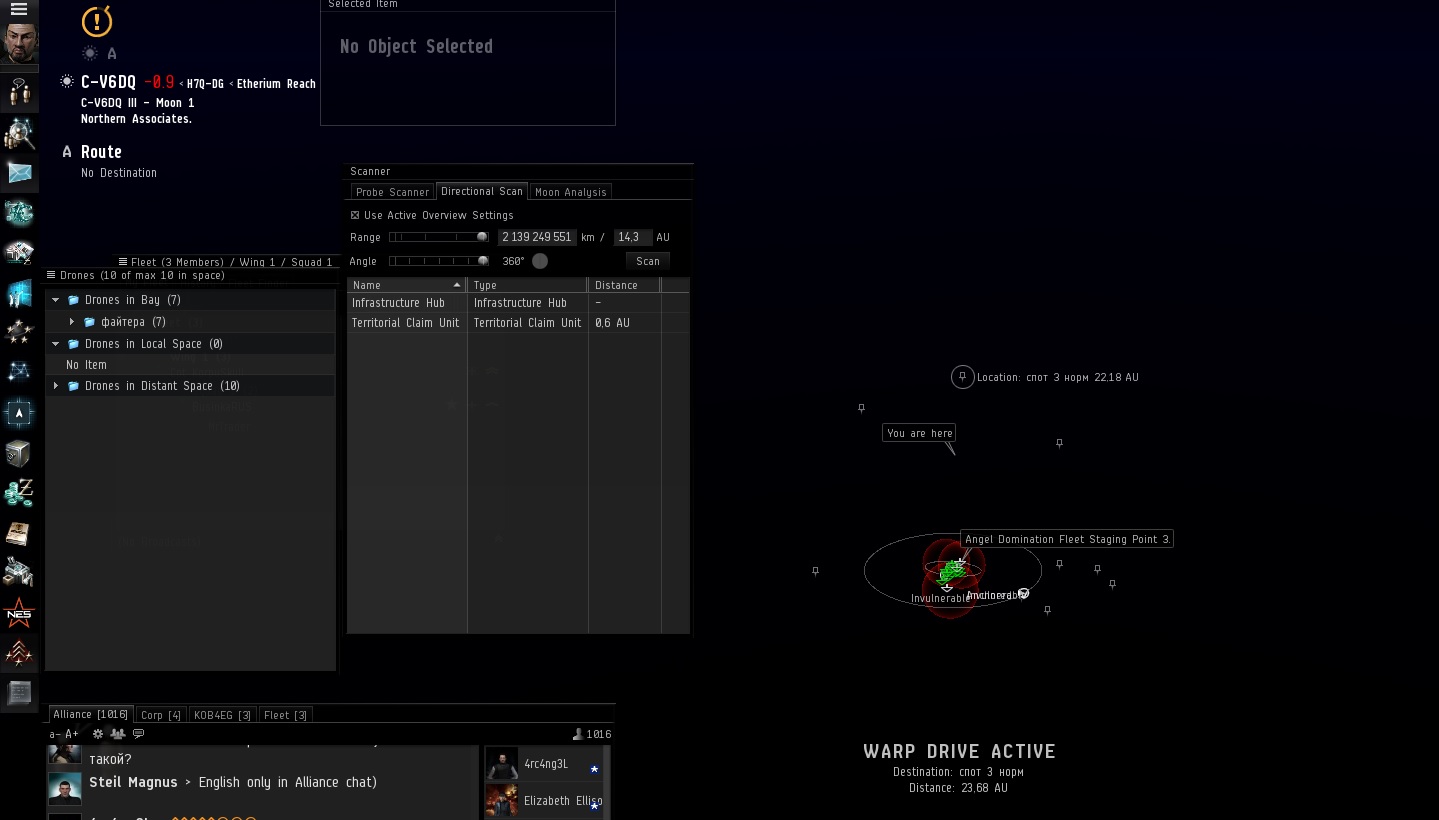Collapse Drones in Local Space group

56,344
